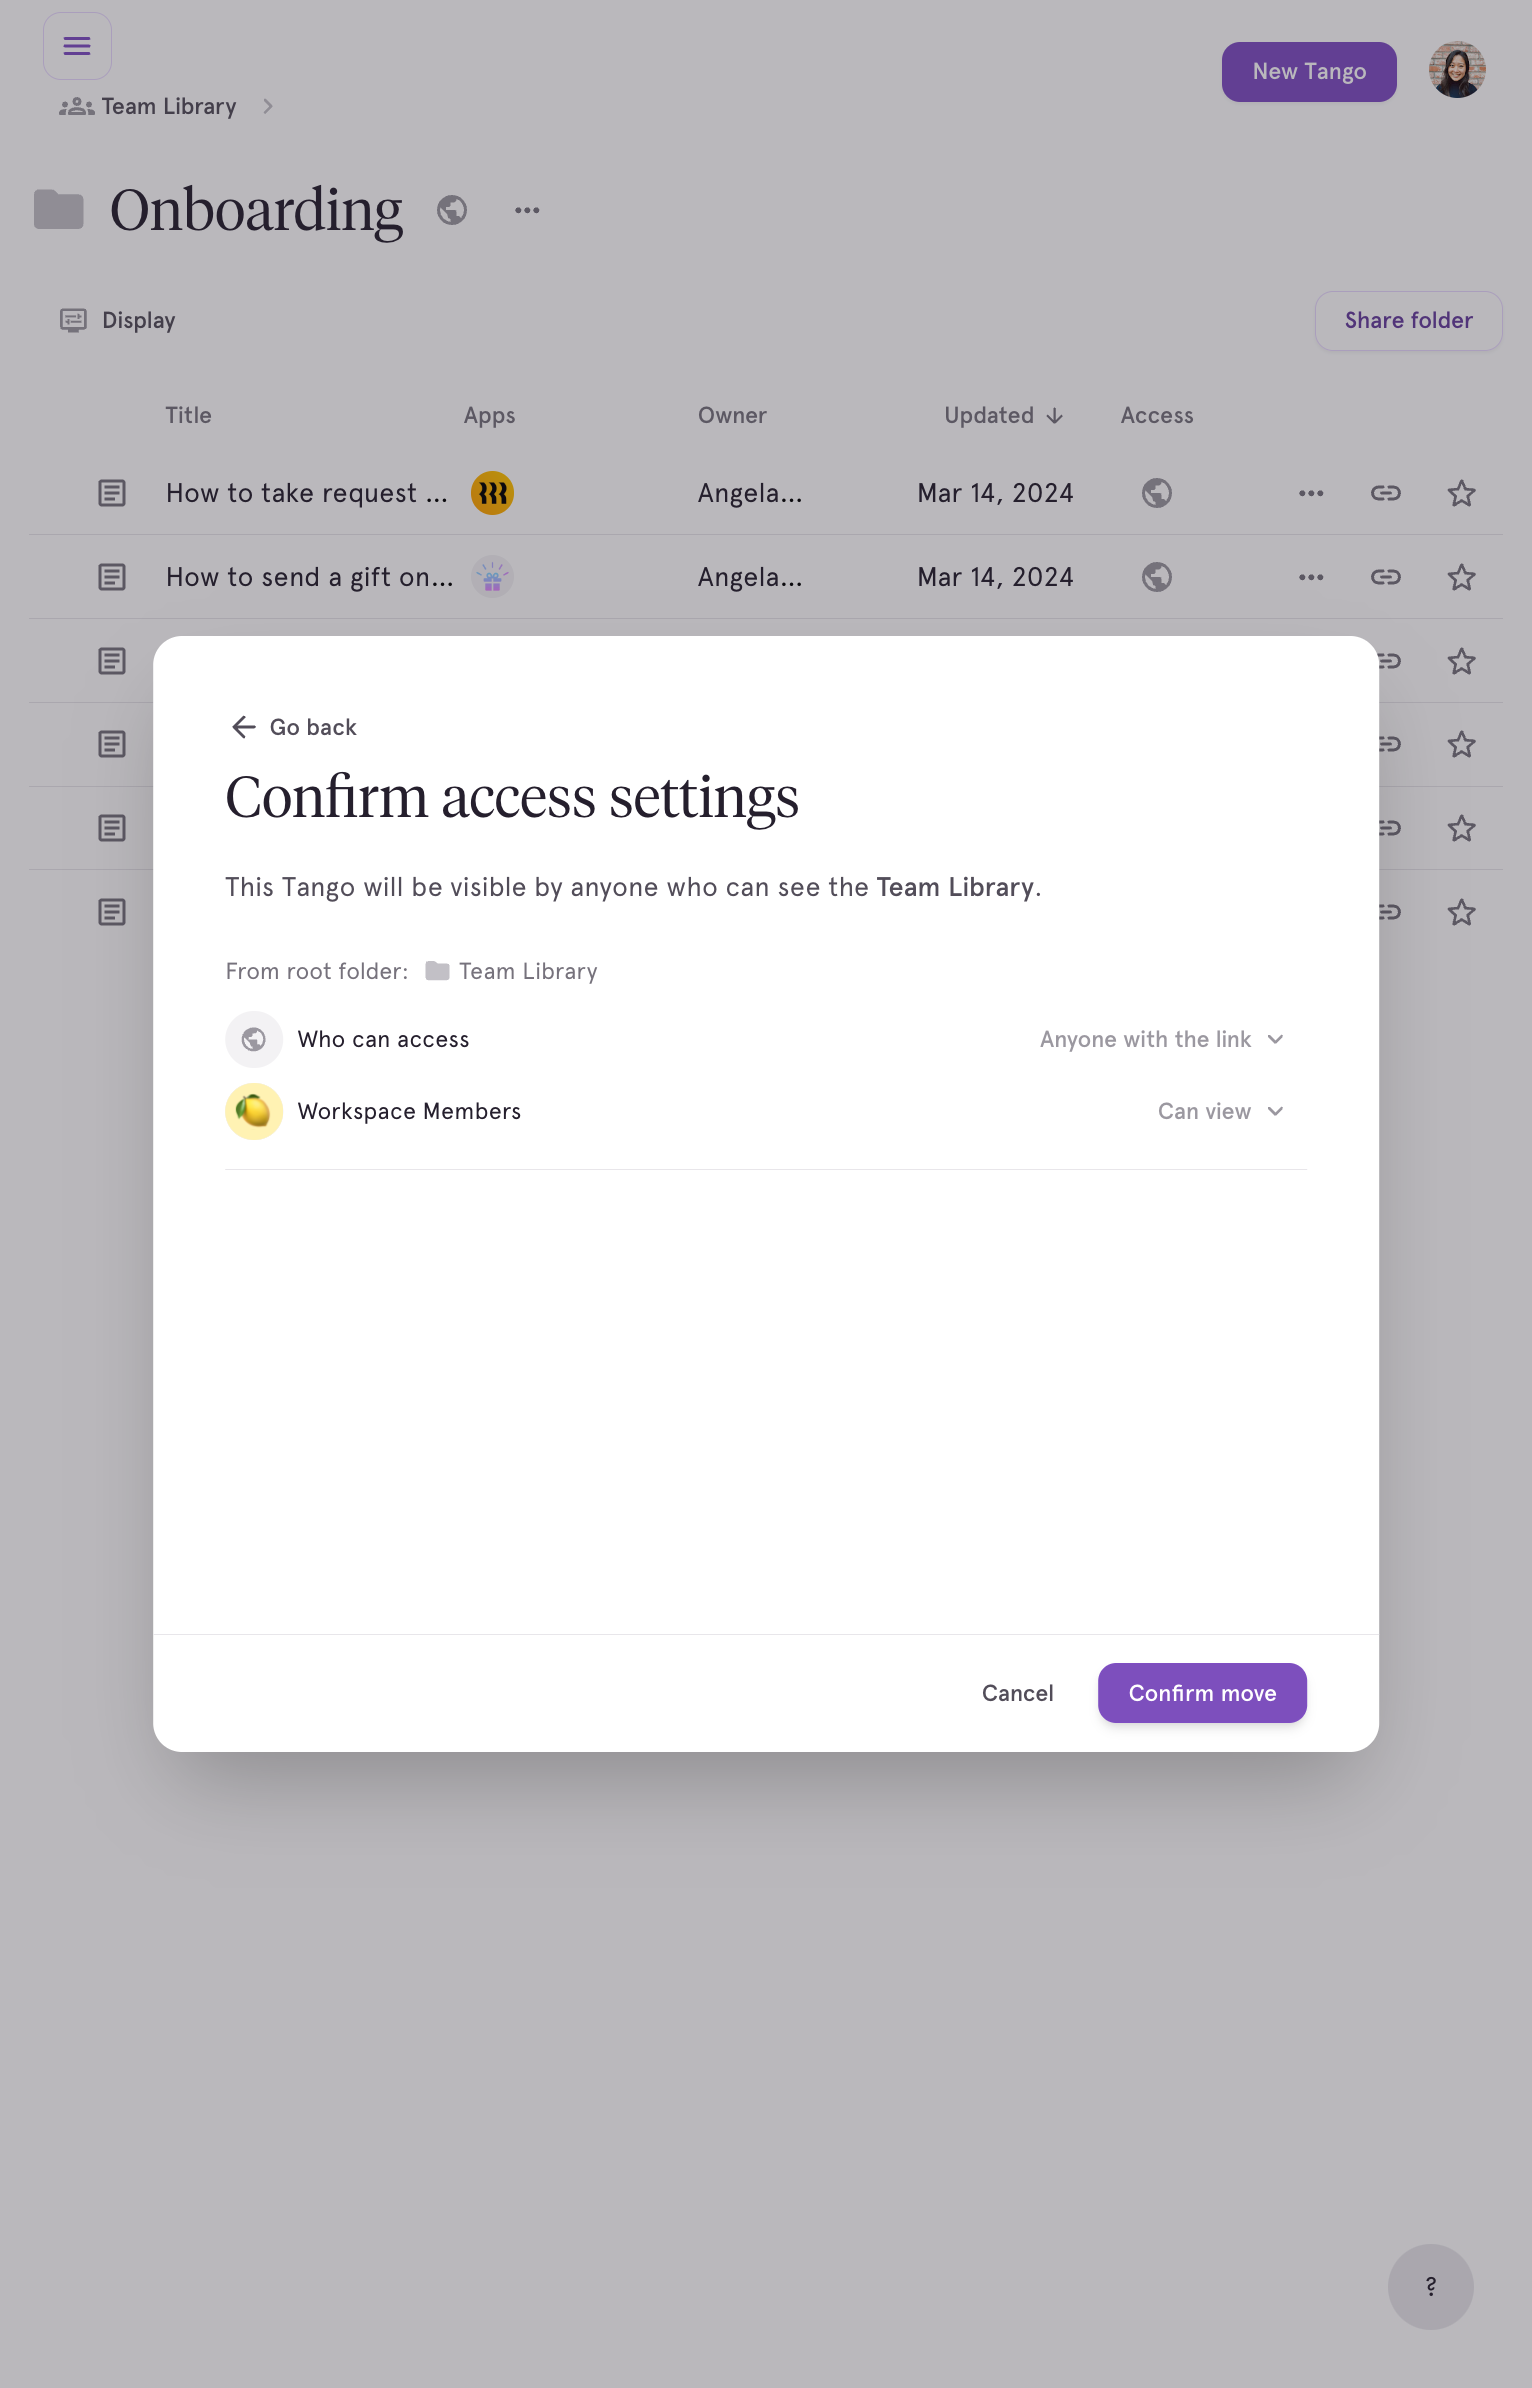Click the New Tango button
Screen dimensions: 1532x2388
[x=1309, y=72]
